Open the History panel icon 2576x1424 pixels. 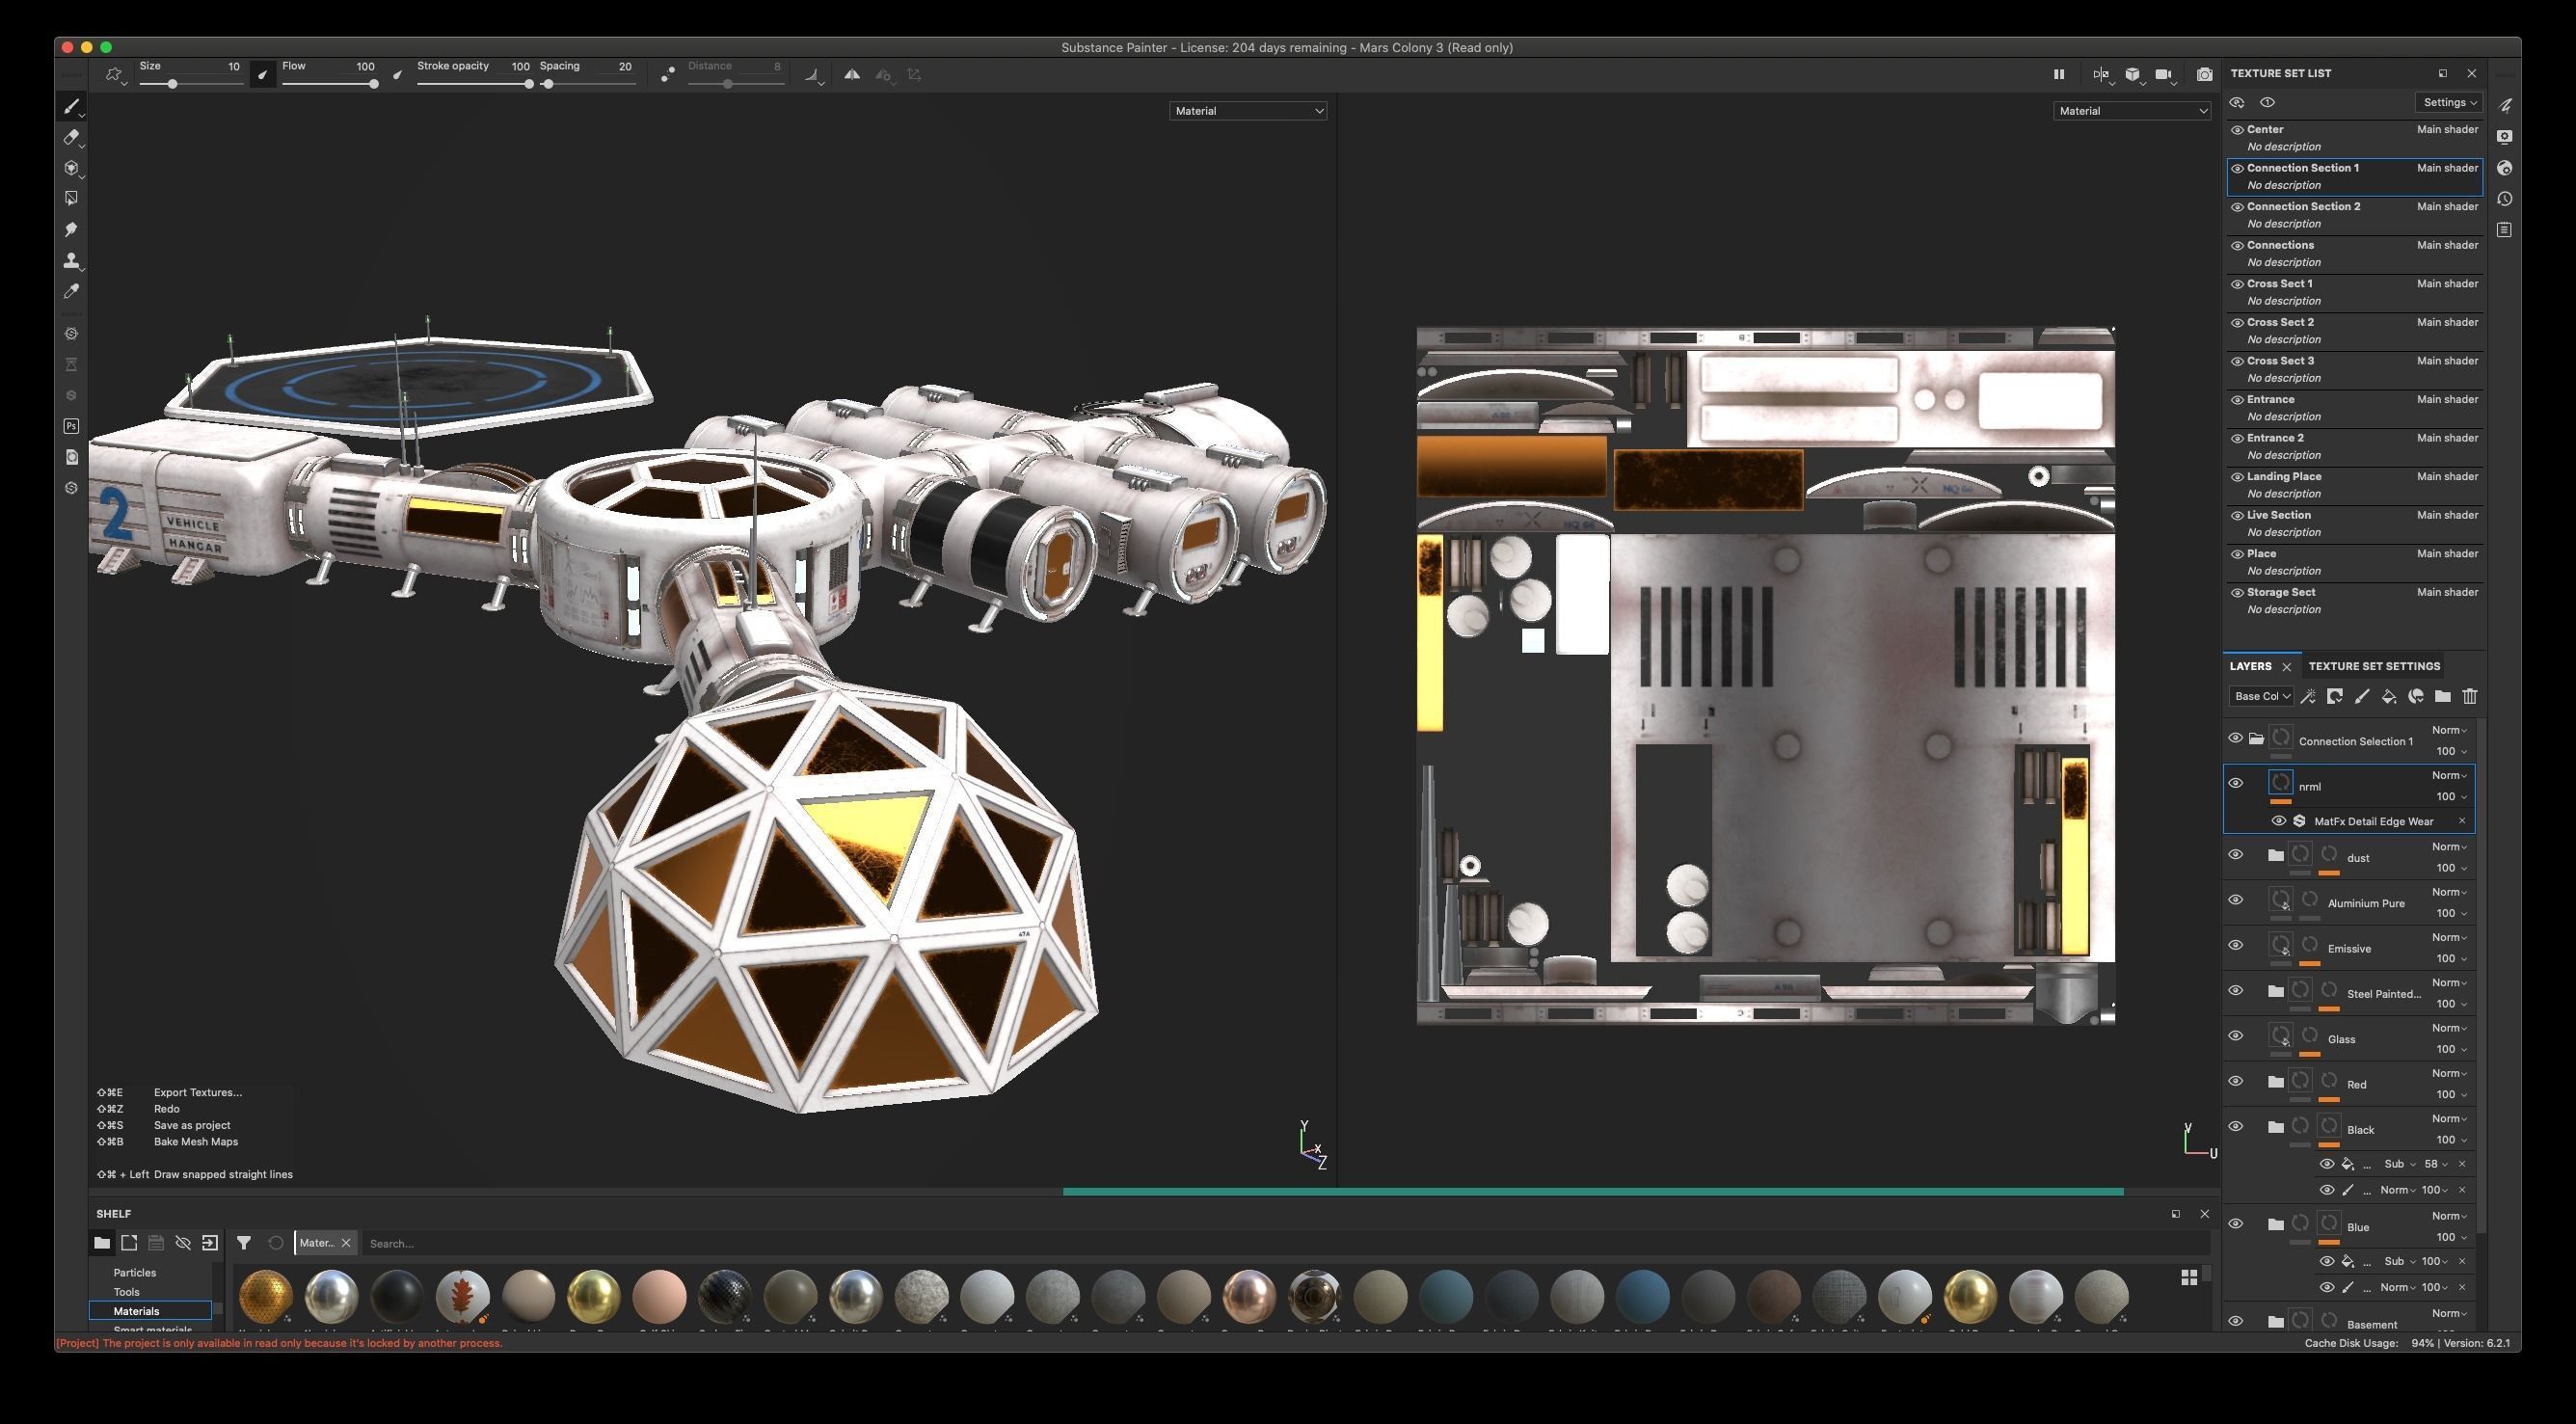[x=2504, y=199]
